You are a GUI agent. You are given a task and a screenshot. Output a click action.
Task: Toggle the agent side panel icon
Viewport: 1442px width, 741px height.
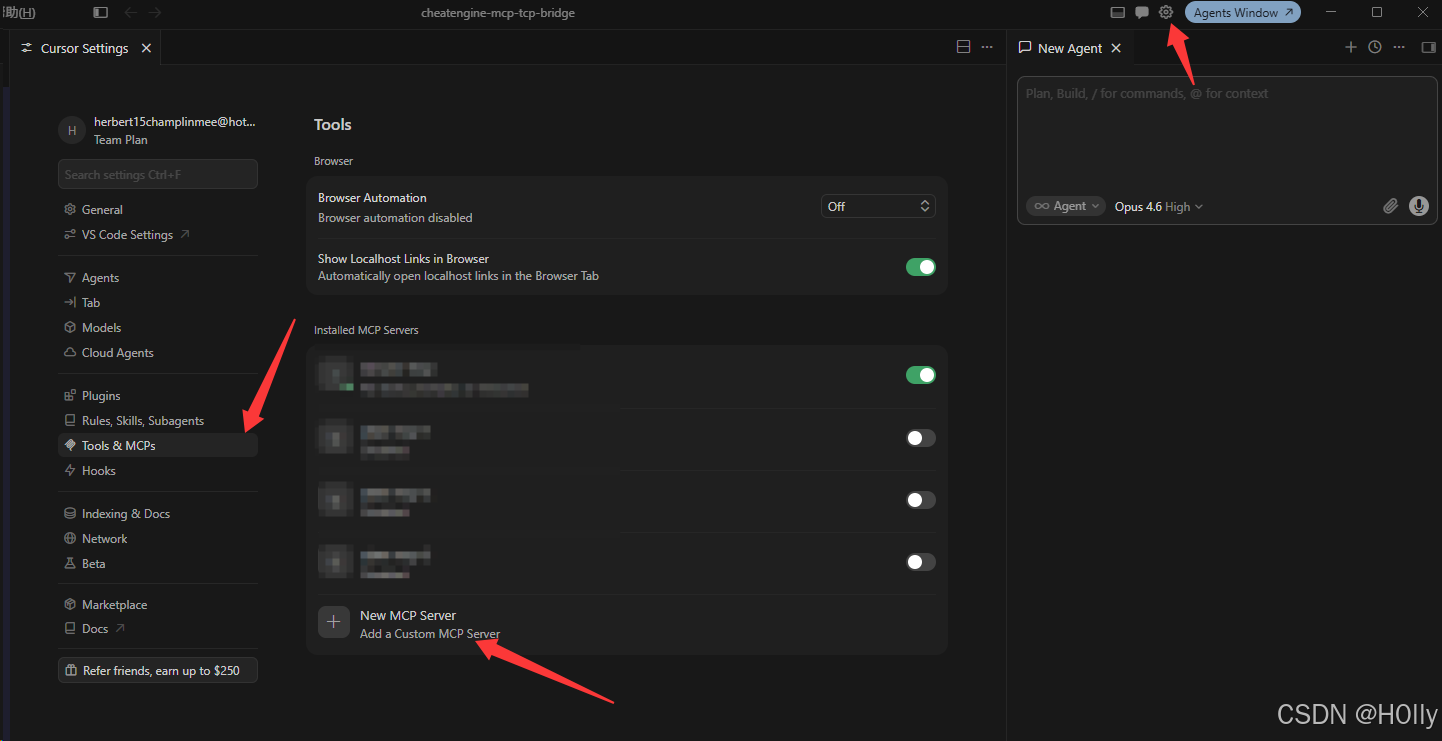click(x=1428, y=47)
